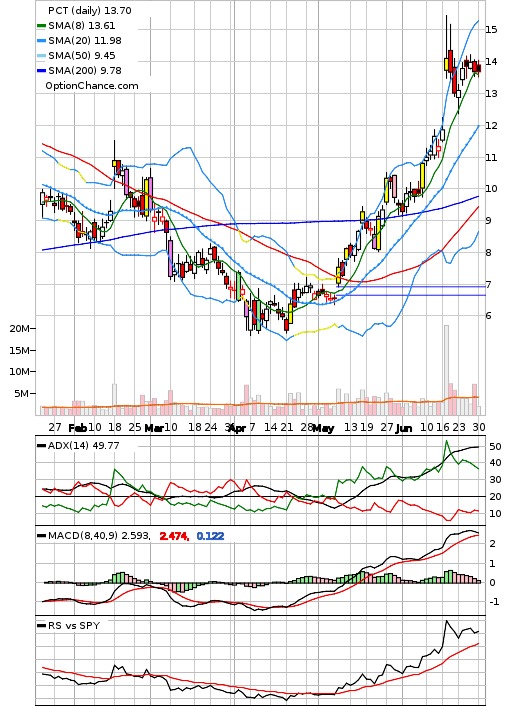Click the 20M volume axis label
The image size is (526, 706).
(19, 329)
